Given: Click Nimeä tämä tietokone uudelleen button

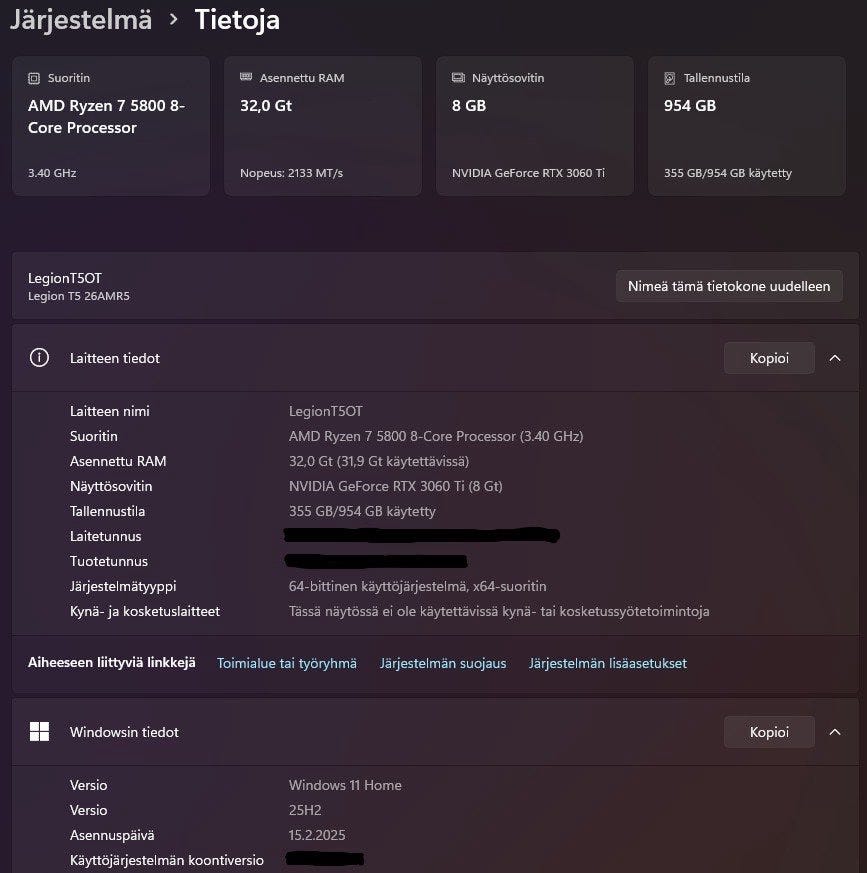Looking at the screenshot, I should pos(729,286).
